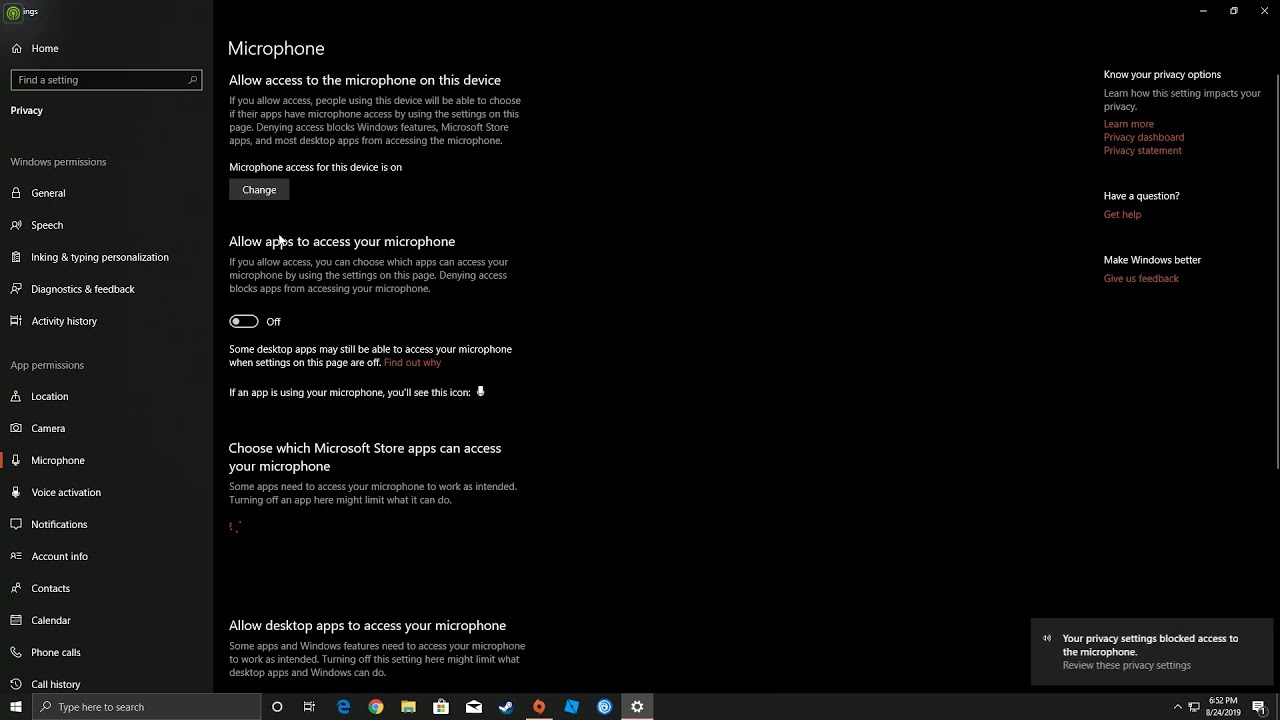Image resolution: width=1280 pixels, height=720 pixels.
Task: Open Speech privacy settings
Action: click(x=37, y=225)
